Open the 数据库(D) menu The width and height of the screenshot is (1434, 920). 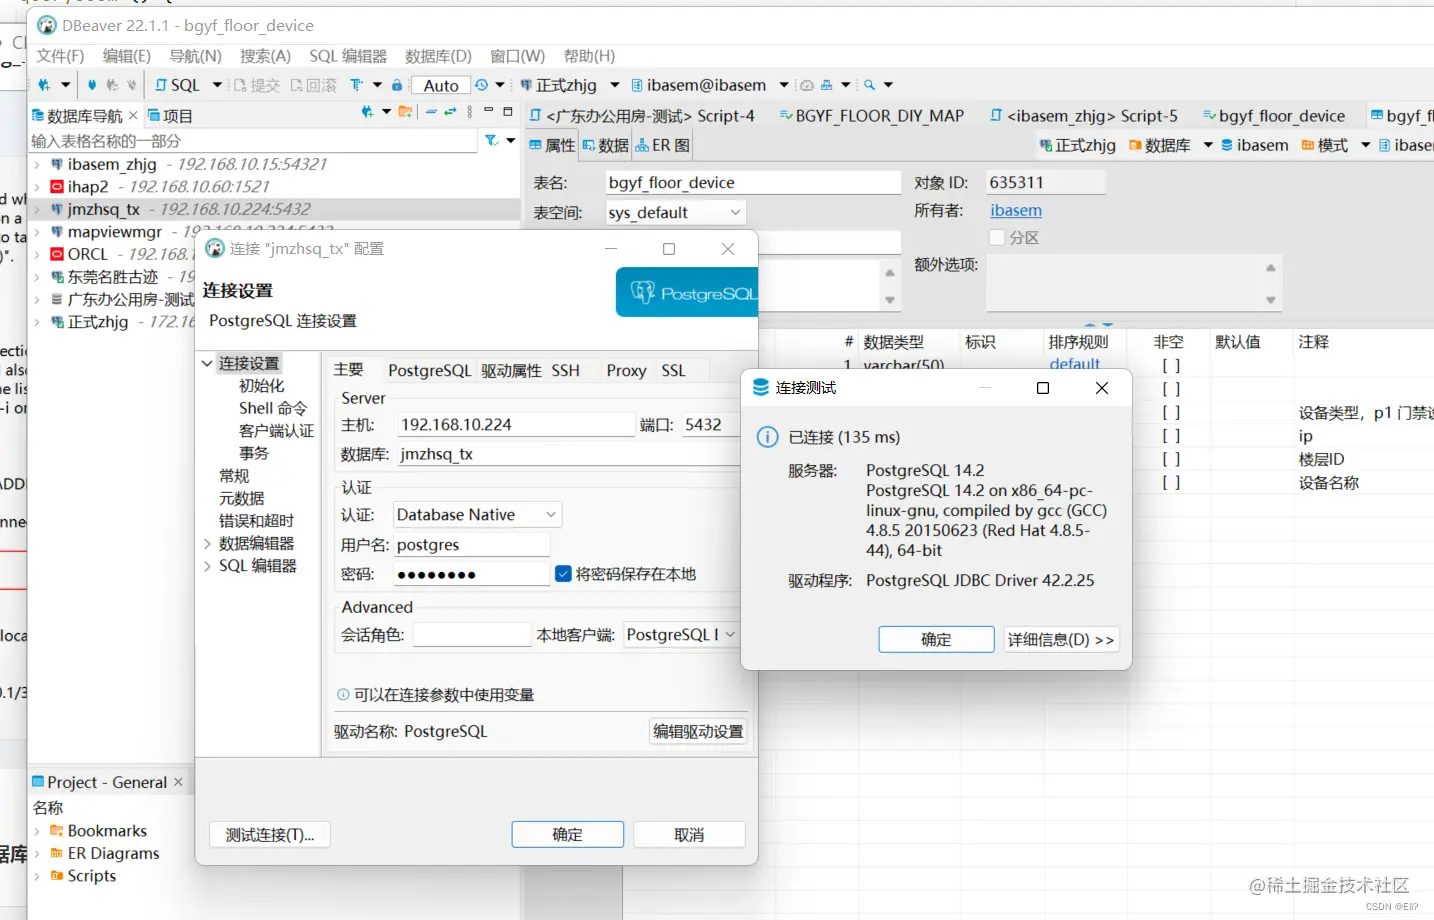438,56
